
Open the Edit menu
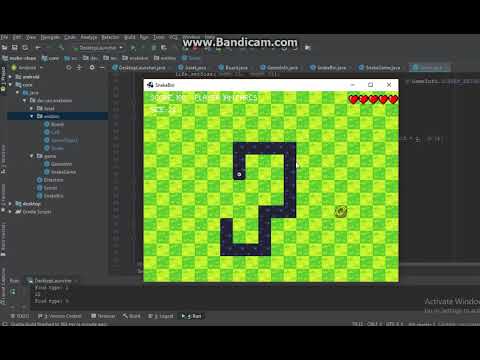coord(17,37)
